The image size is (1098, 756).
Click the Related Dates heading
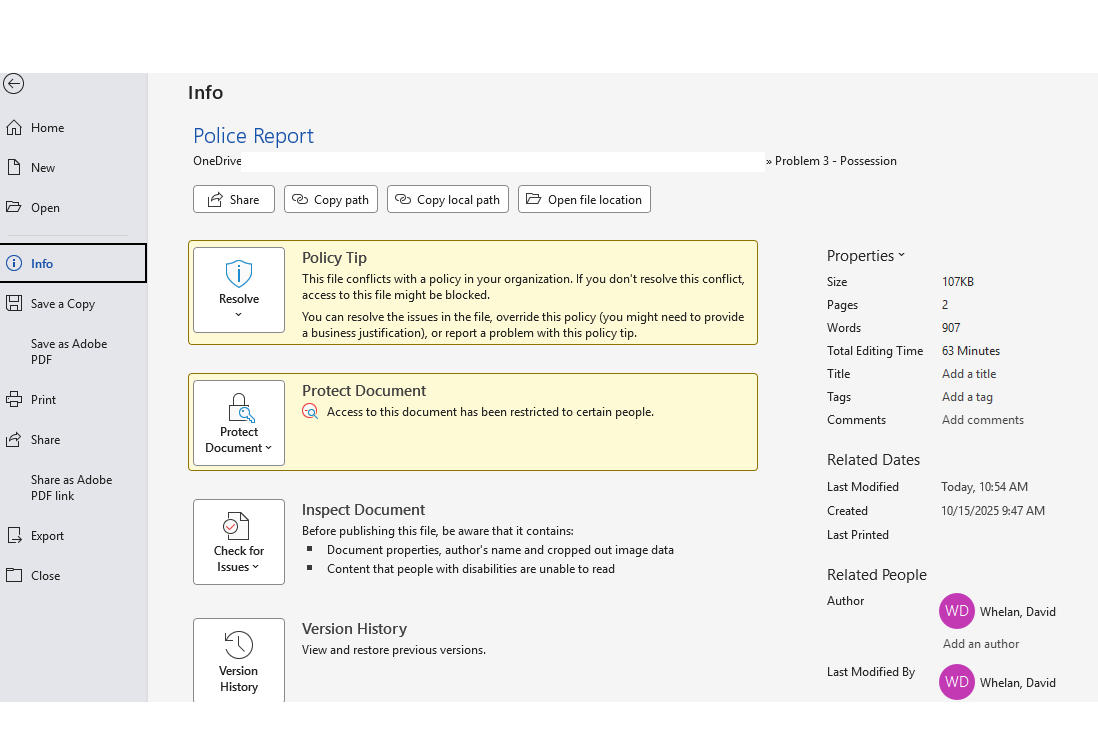pos(873,460)
